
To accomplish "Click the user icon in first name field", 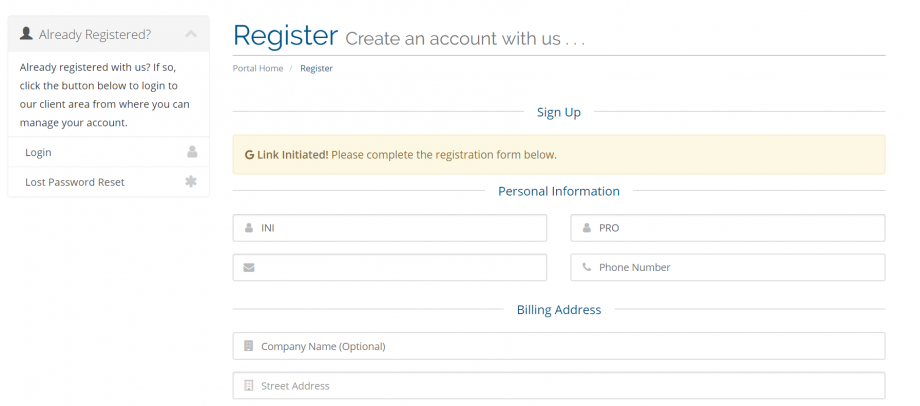I will coord(249,228).
